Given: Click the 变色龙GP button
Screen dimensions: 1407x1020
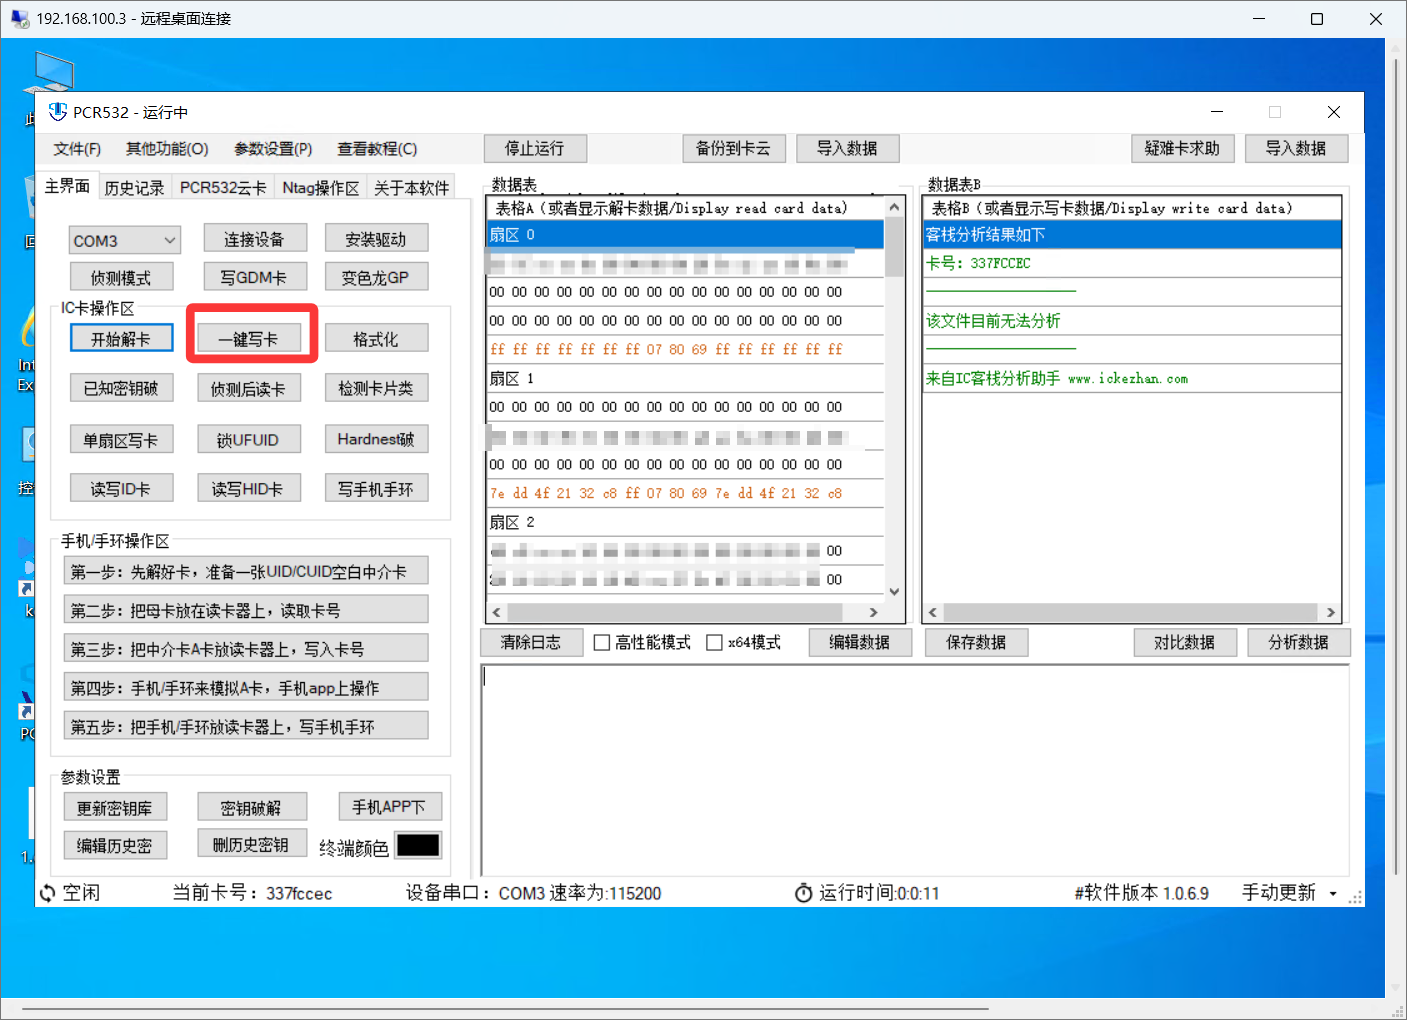Looking at the screenshot, I should click(x=376, y=277).
